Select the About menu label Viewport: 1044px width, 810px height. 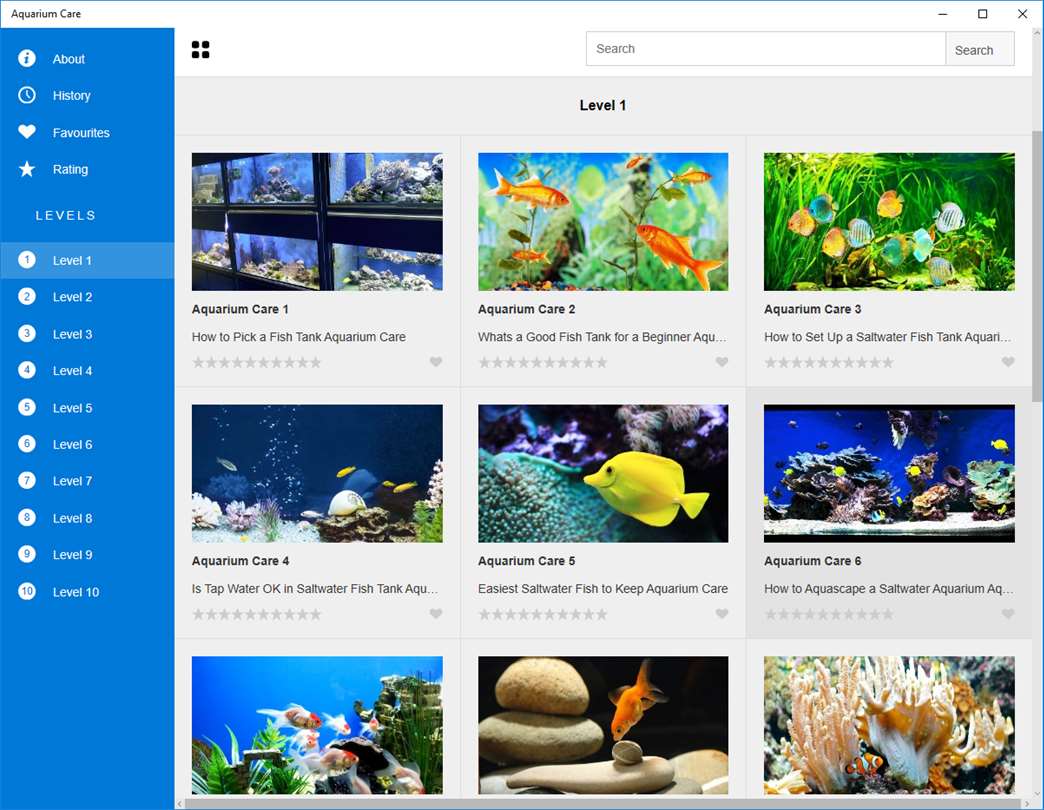69,59
